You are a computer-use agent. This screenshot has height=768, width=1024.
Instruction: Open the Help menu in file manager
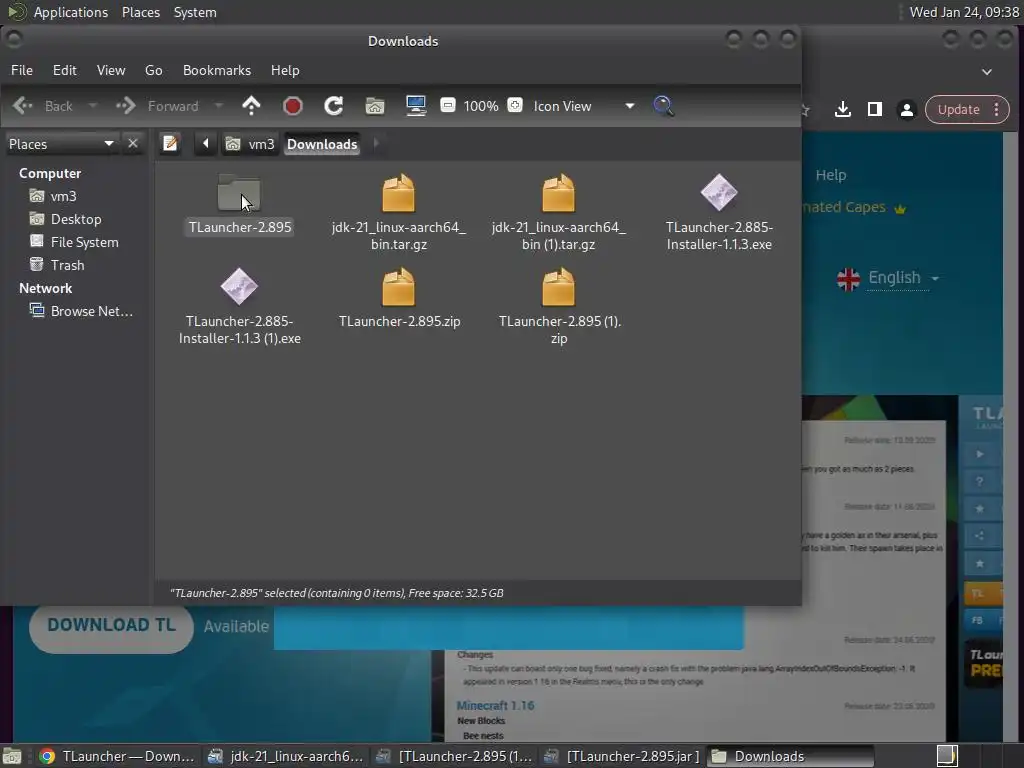(285, 70)
